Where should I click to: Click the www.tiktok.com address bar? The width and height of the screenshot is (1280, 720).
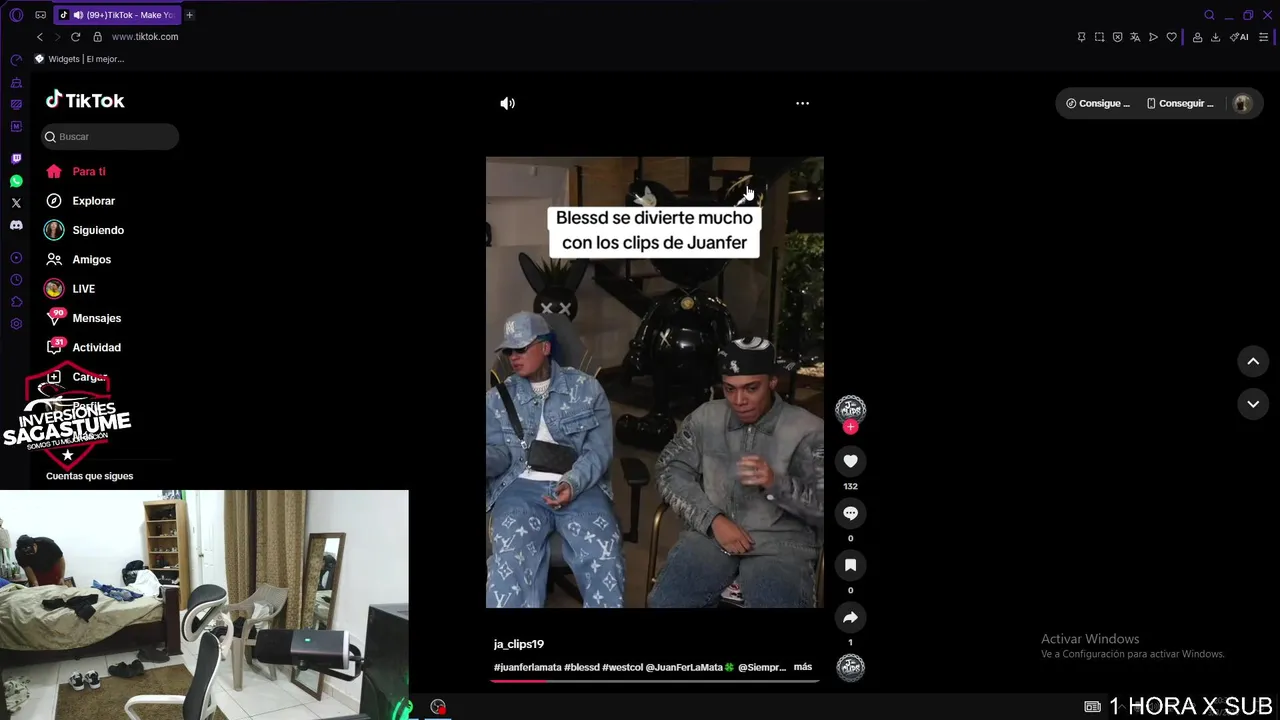(145, 37)
